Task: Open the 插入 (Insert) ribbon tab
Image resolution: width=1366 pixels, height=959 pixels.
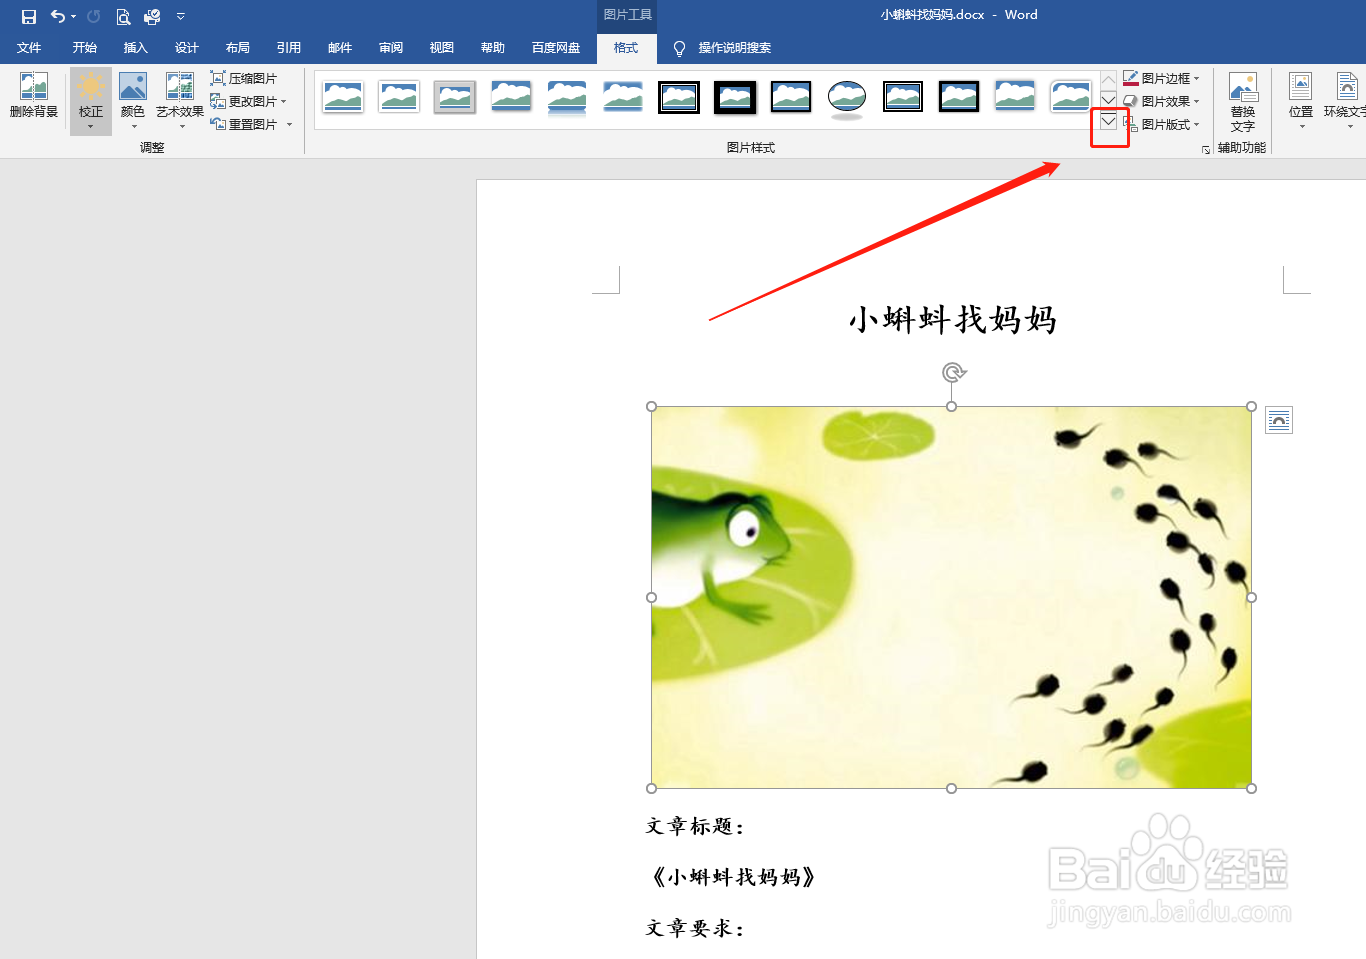Action: 135,48
